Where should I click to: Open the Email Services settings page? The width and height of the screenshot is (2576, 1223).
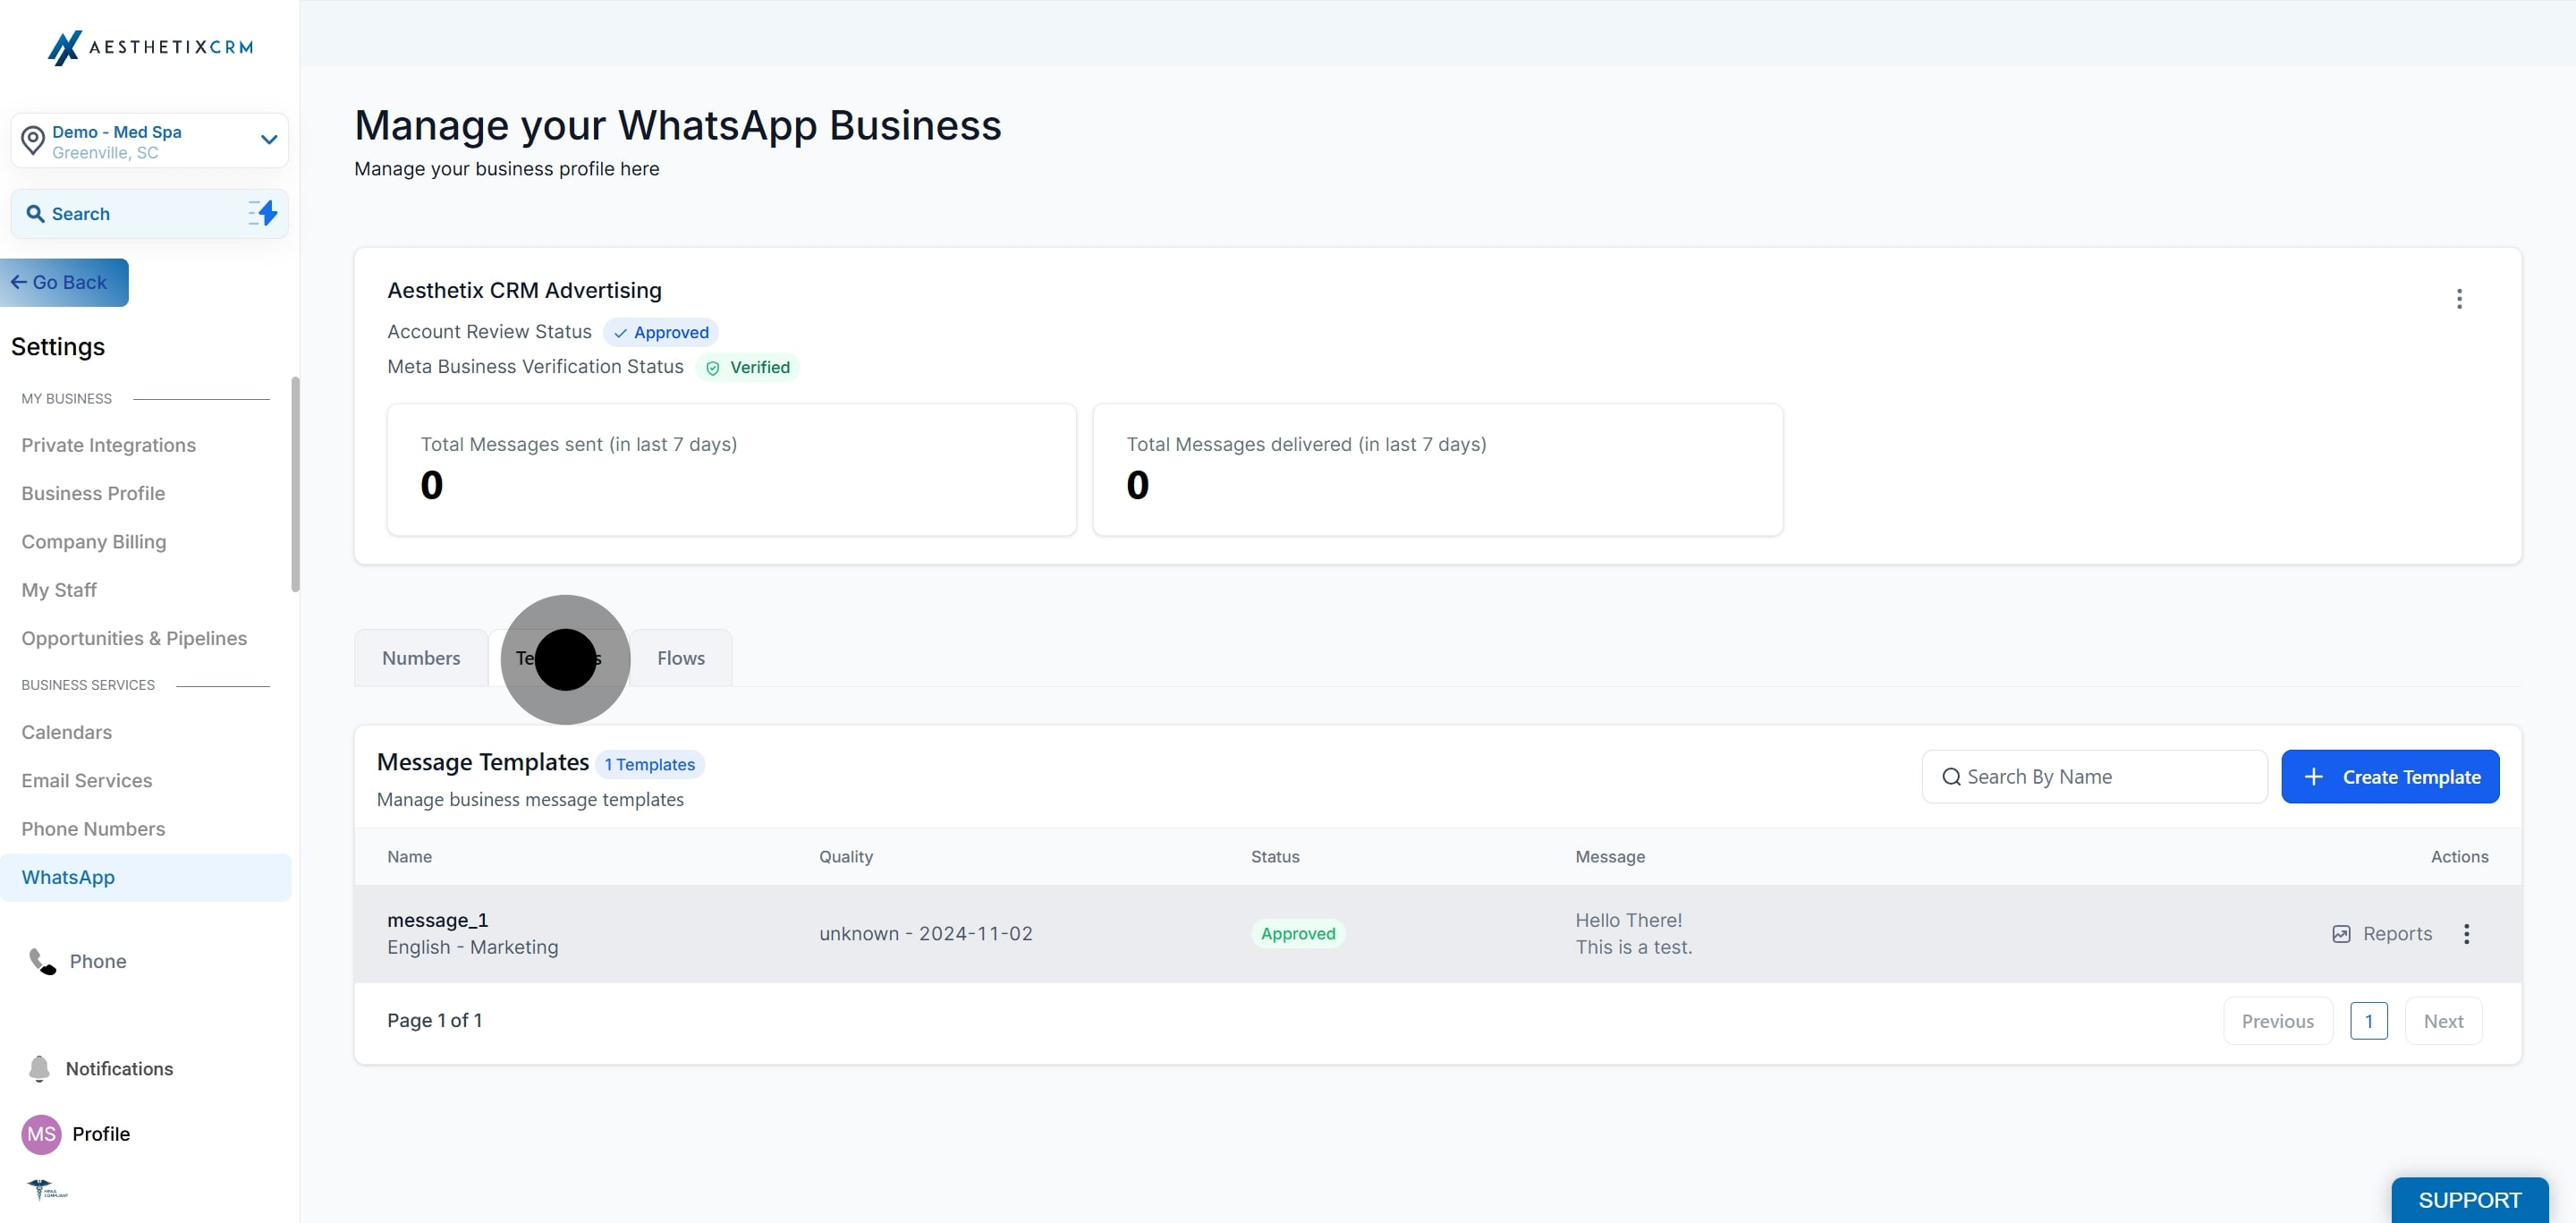coord(87,780)
